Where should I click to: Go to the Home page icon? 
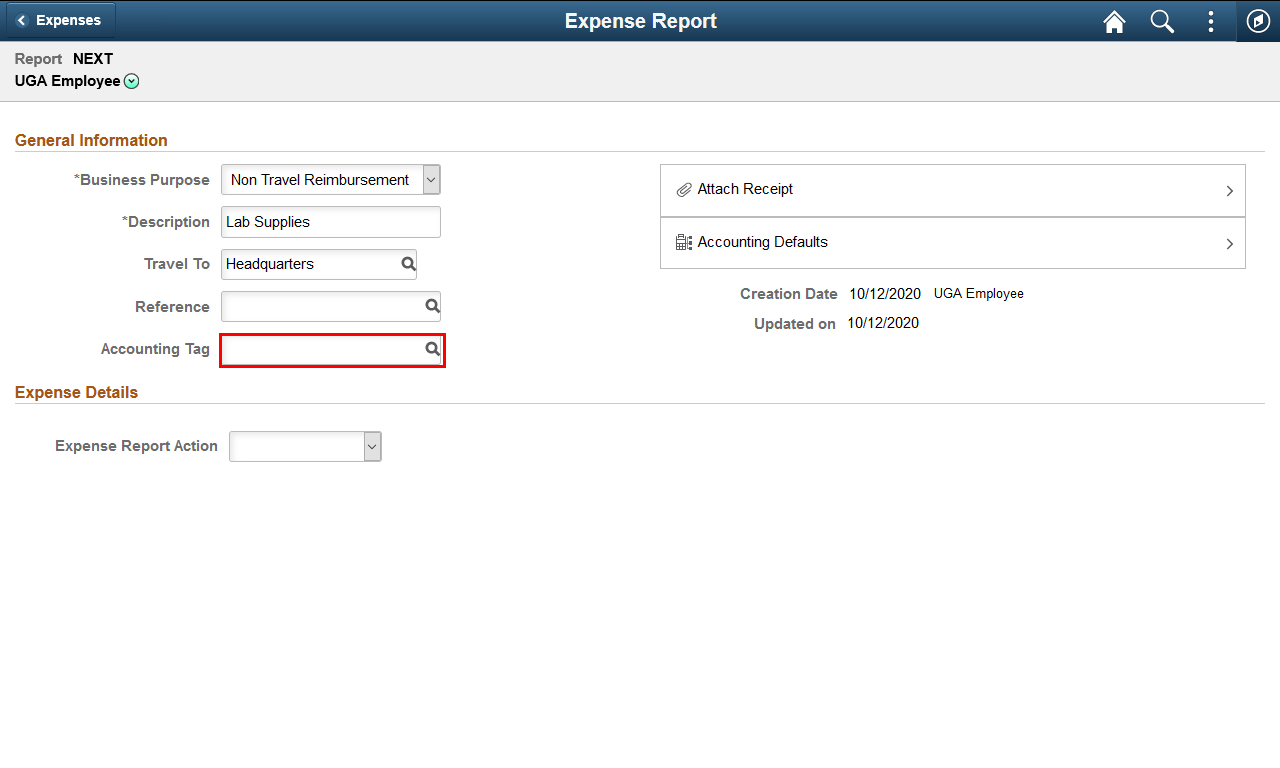point(1114,21)
